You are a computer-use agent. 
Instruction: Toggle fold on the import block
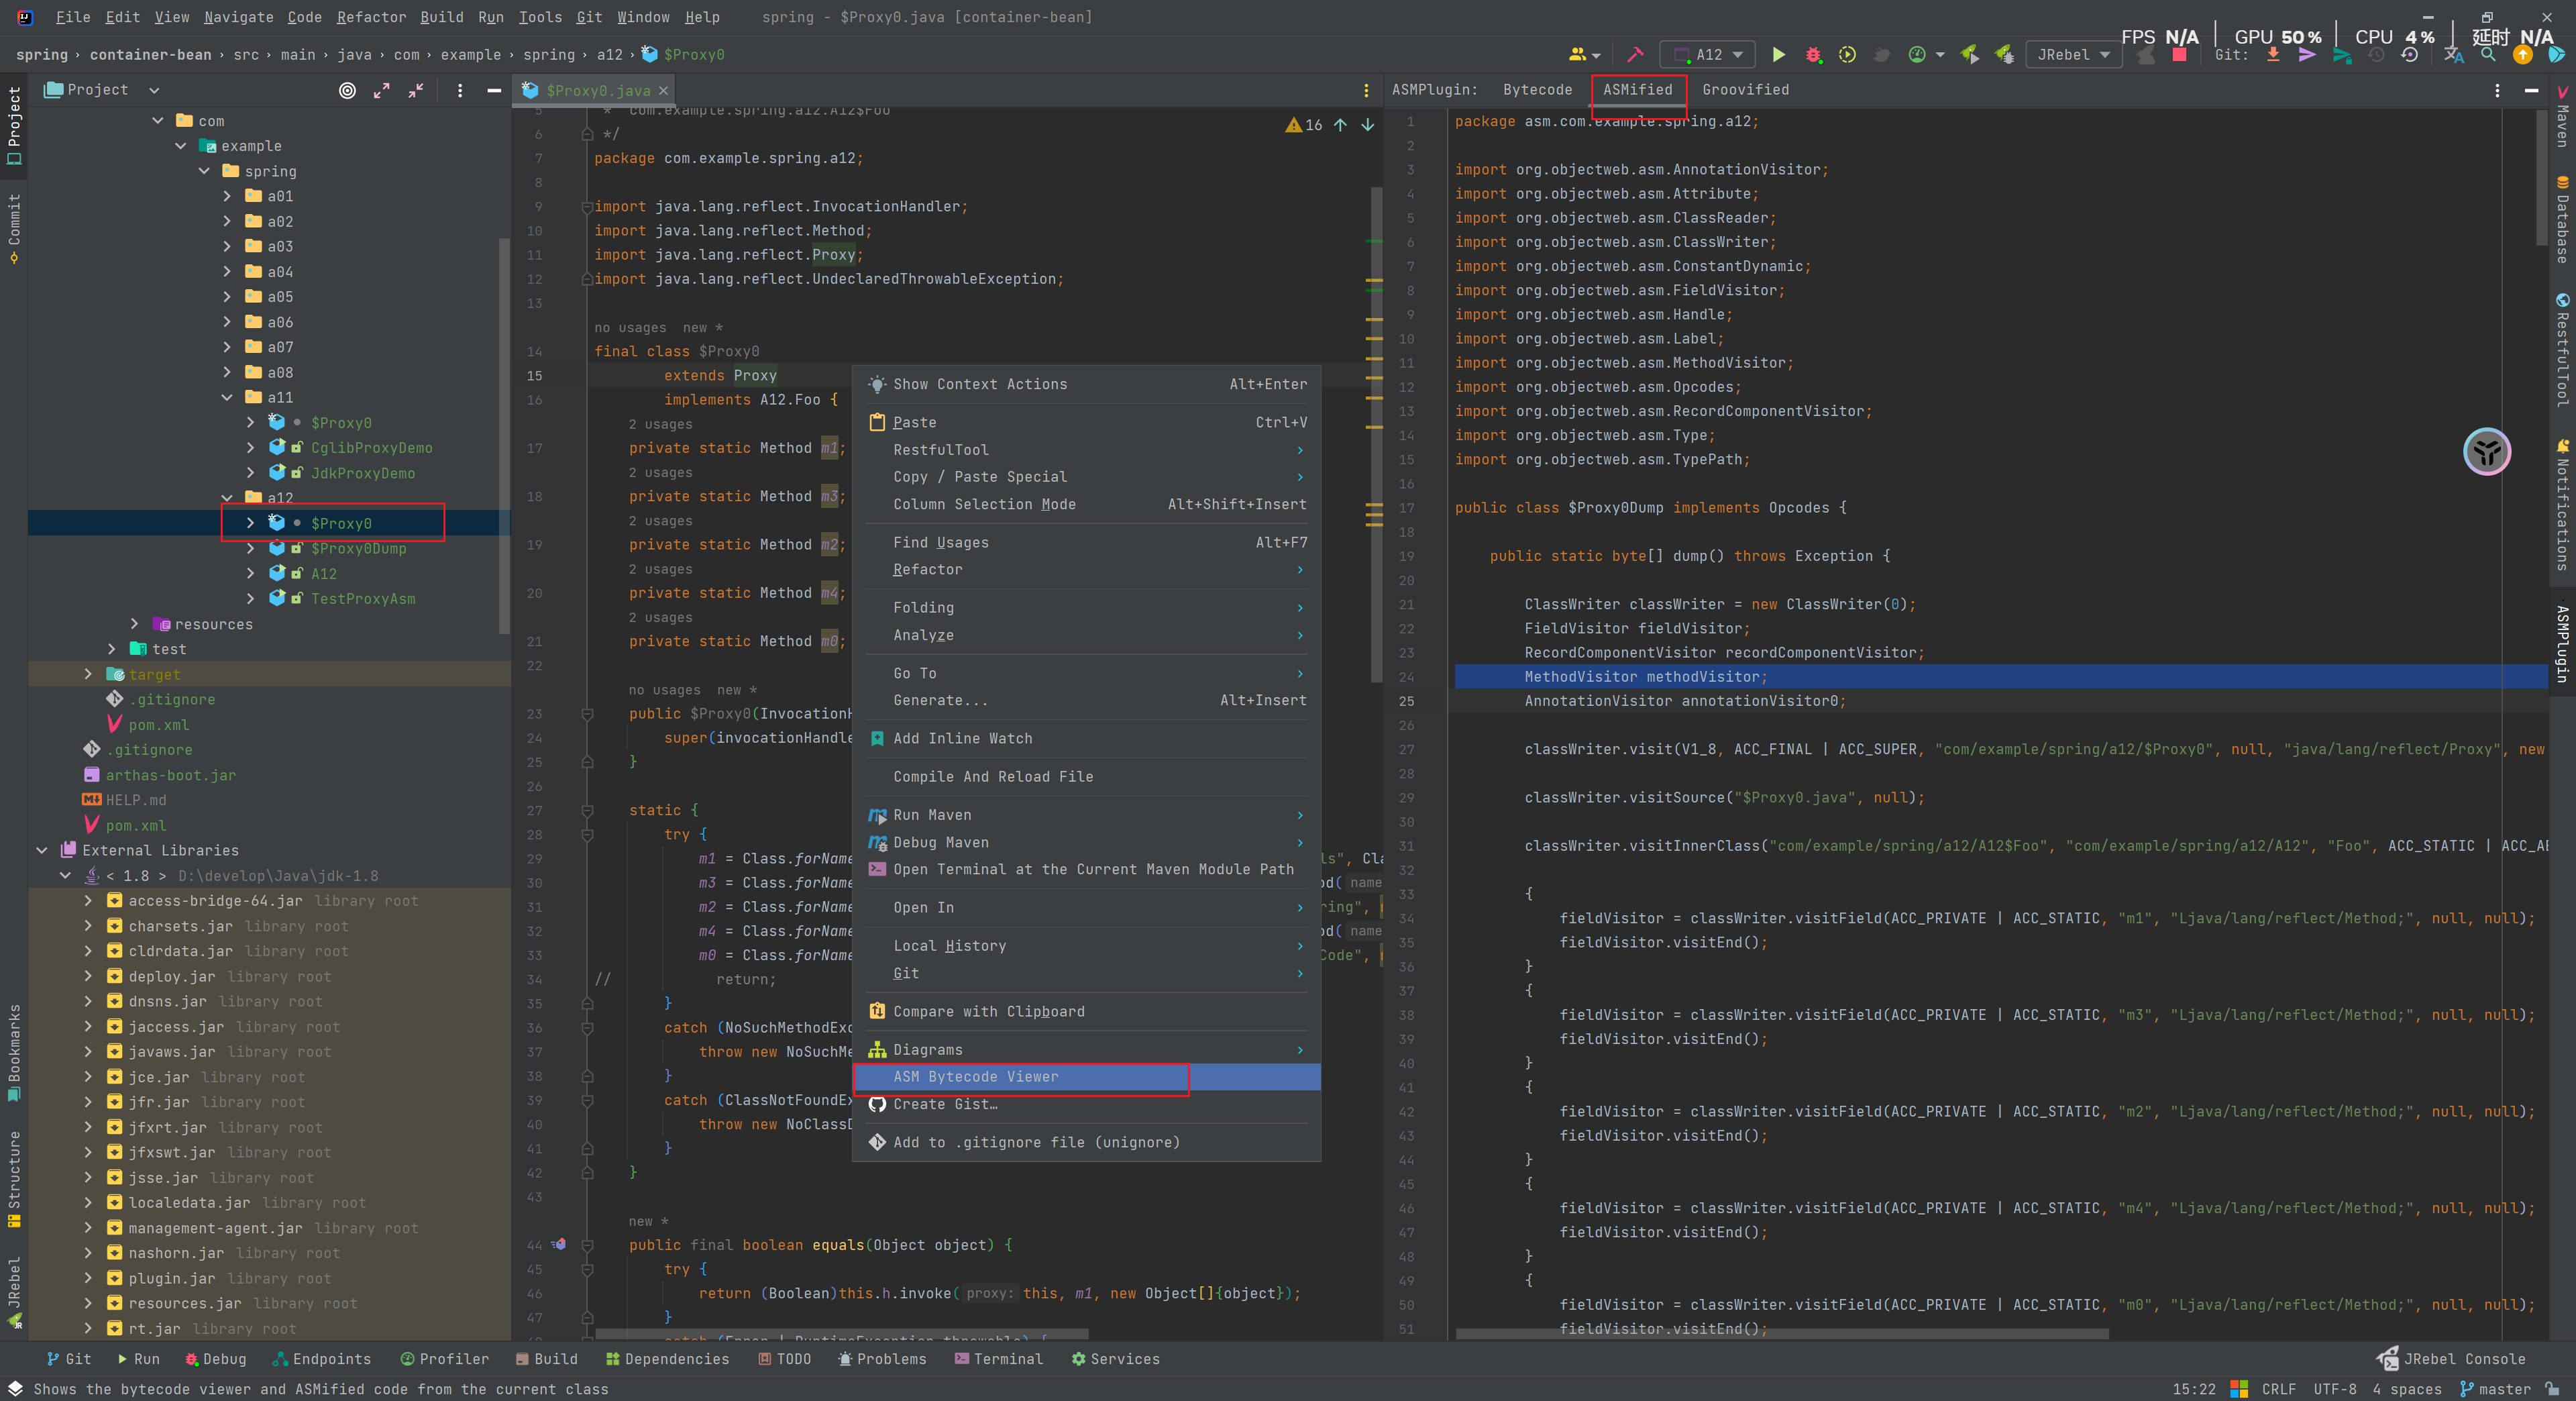coord(587,207)
